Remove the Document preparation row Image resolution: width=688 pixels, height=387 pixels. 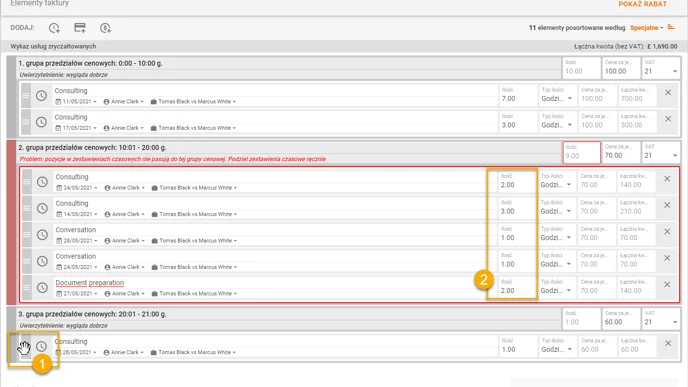pyautogui.click(x=667, y=284)
